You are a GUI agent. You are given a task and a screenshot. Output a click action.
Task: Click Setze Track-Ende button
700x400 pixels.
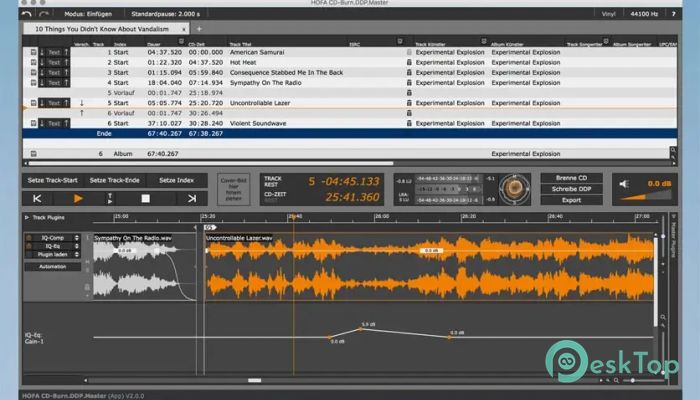[x=114, y=180]
